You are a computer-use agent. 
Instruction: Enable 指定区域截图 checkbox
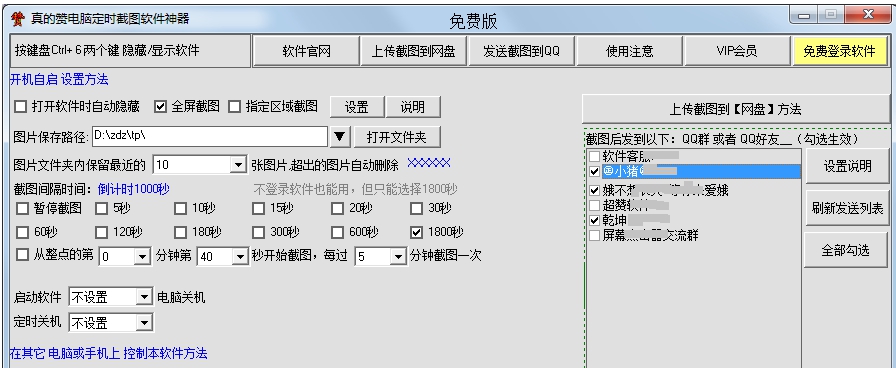[x=234, y=106]
